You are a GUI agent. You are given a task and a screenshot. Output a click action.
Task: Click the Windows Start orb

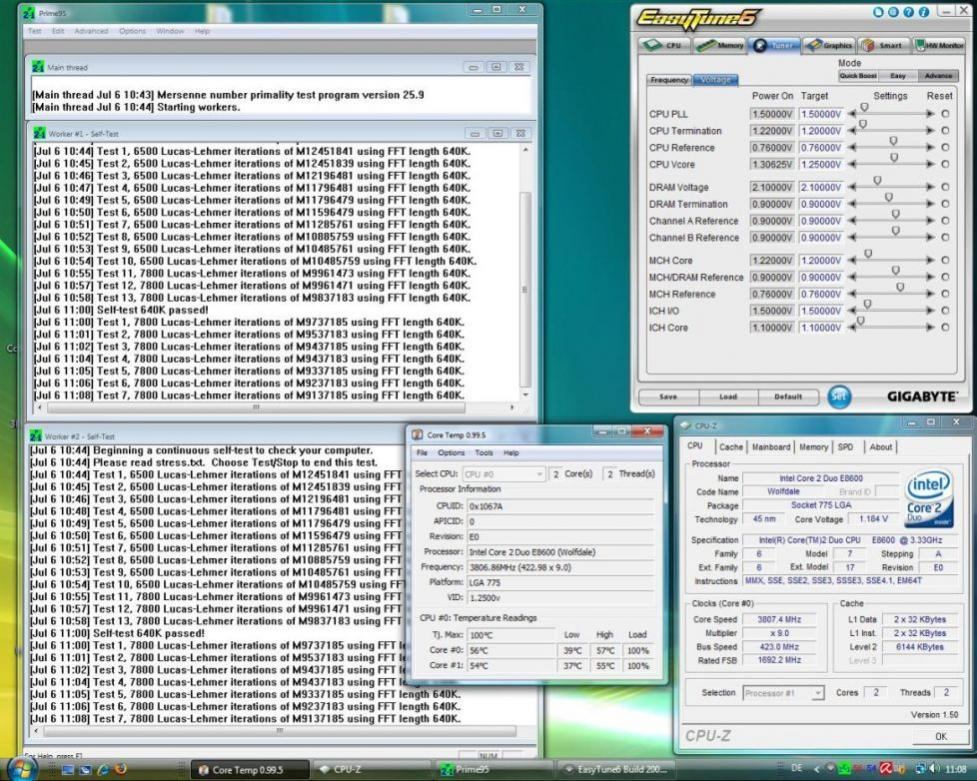[x=22, y=768]
